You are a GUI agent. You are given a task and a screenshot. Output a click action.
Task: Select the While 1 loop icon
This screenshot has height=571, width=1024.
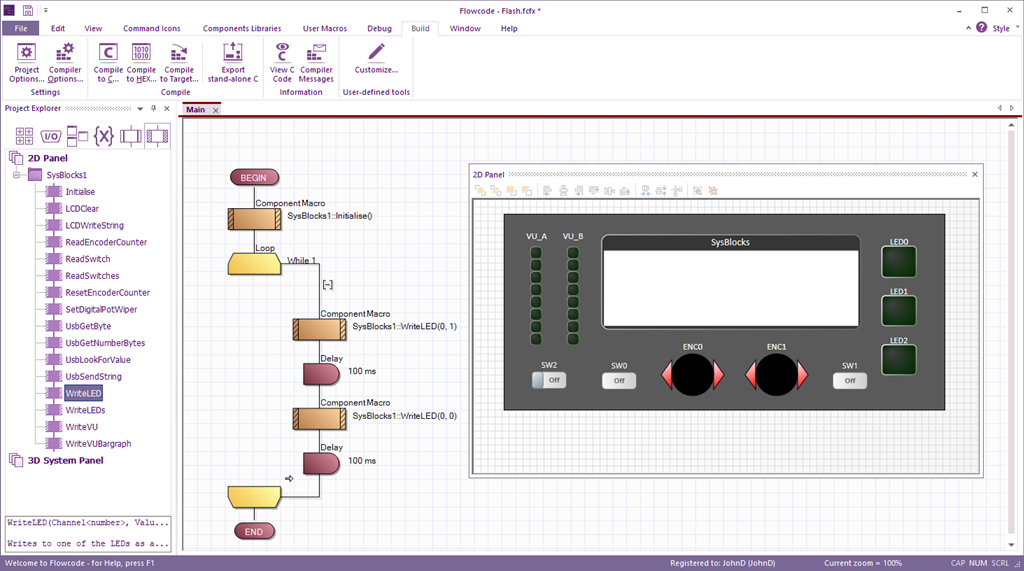pyautogui.click(x=255, y=264)
